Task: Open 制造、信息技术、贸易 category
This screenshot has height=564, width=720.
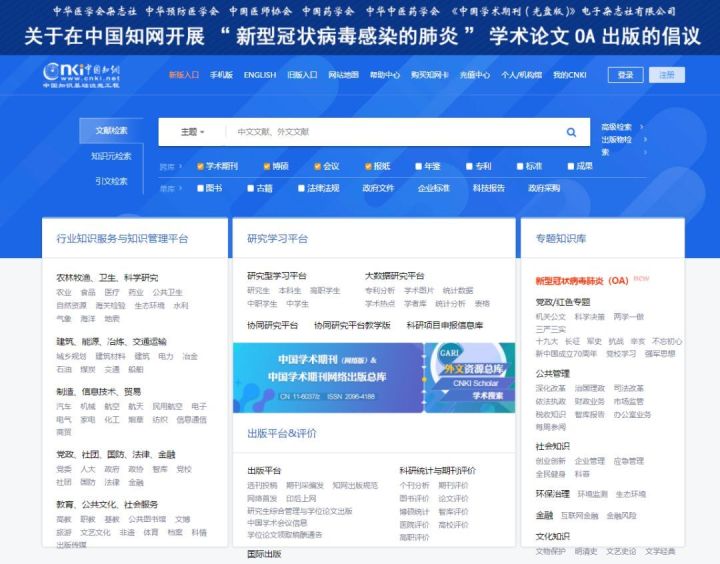Action: pyautogui.click(x=99, y=392)
